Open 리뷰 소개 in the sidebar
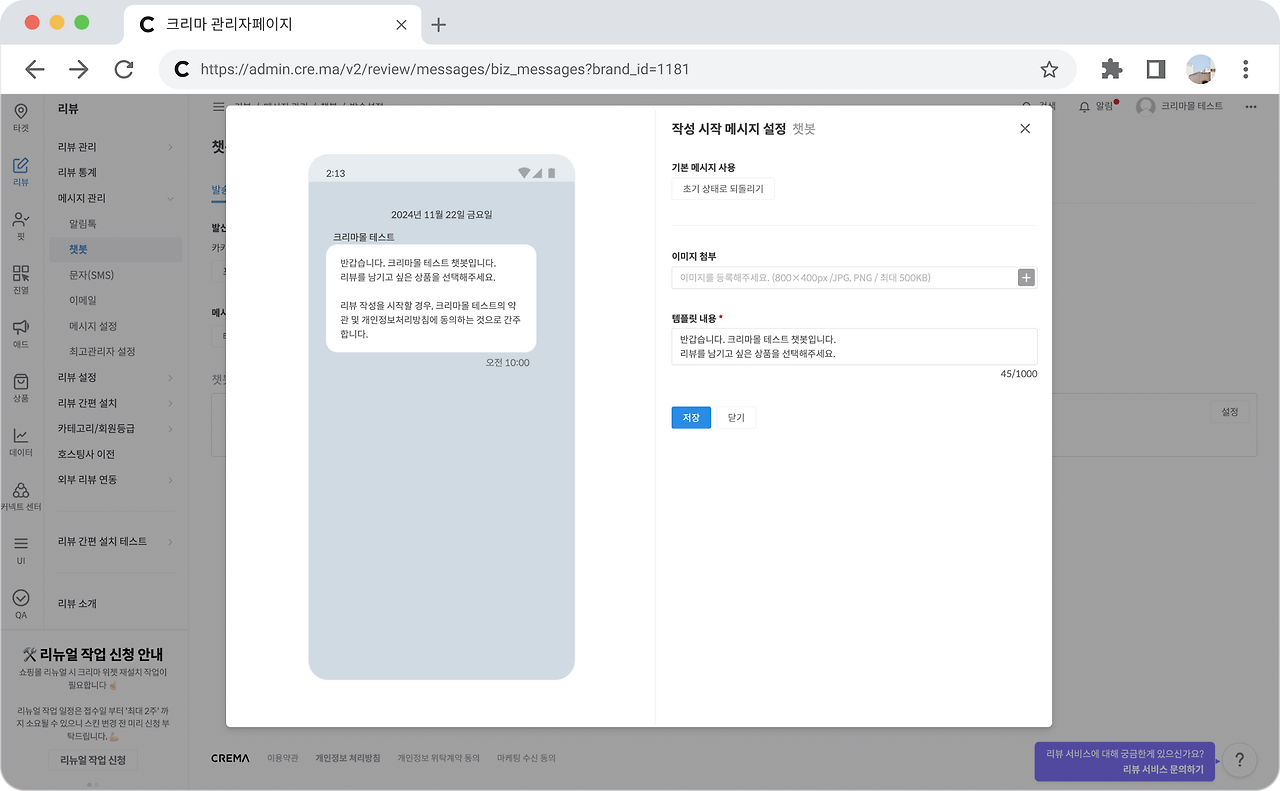The image size is (1280, 791). pos(77,604)
